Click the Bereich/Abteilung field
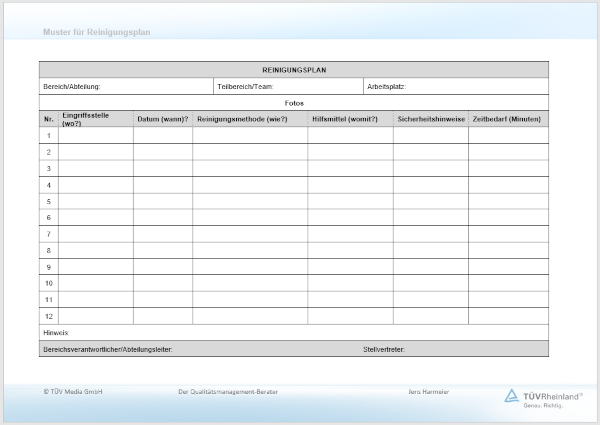The width and height of the screenshot is (600, 425). (126, 86)
